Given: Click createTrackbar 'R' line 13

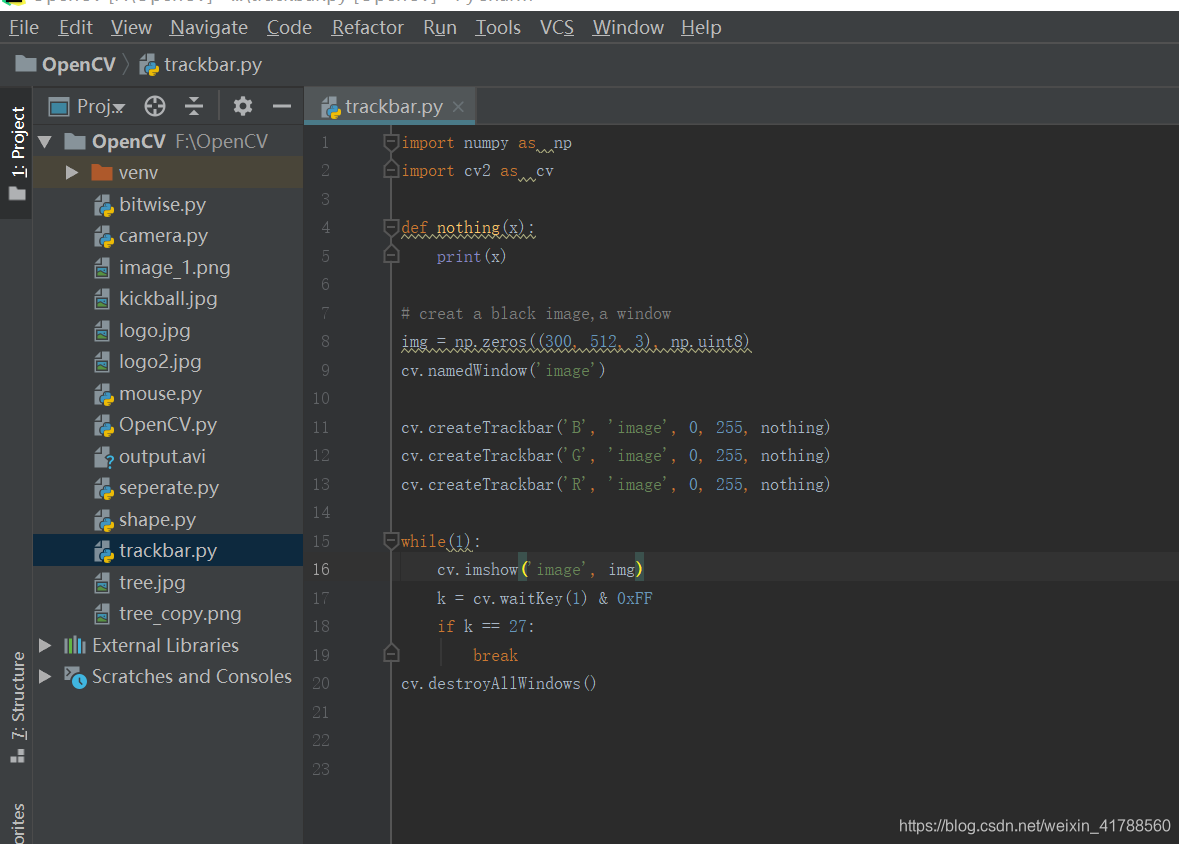Looking at the screenshot, I should pyautogui.click(x=615, y=485).
